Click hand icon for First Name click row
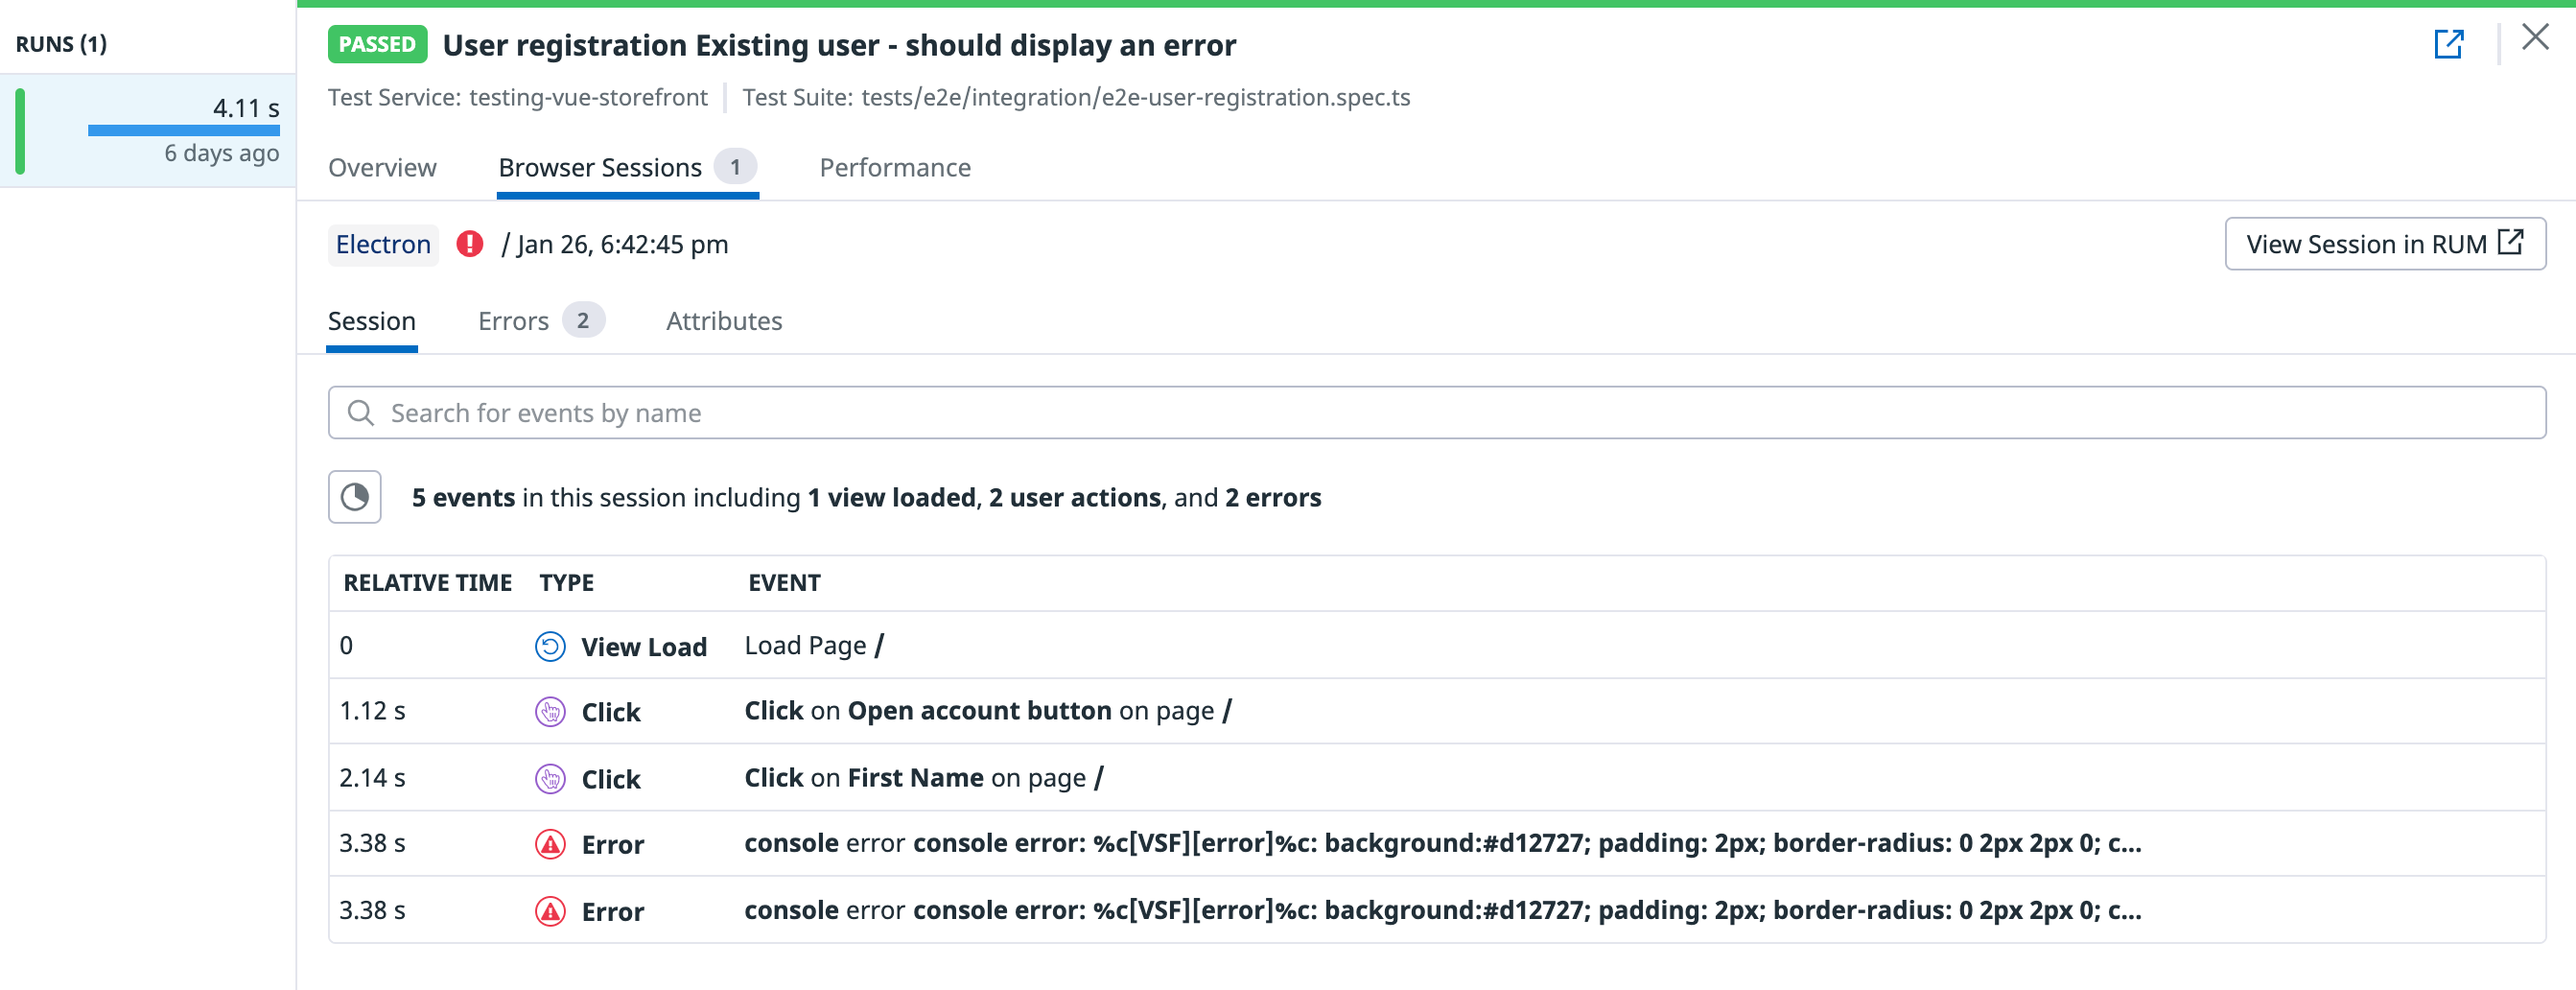Image resolution: width=2576 pixels, height=990 pixels. pyautogui.click(x=550, y=778)
